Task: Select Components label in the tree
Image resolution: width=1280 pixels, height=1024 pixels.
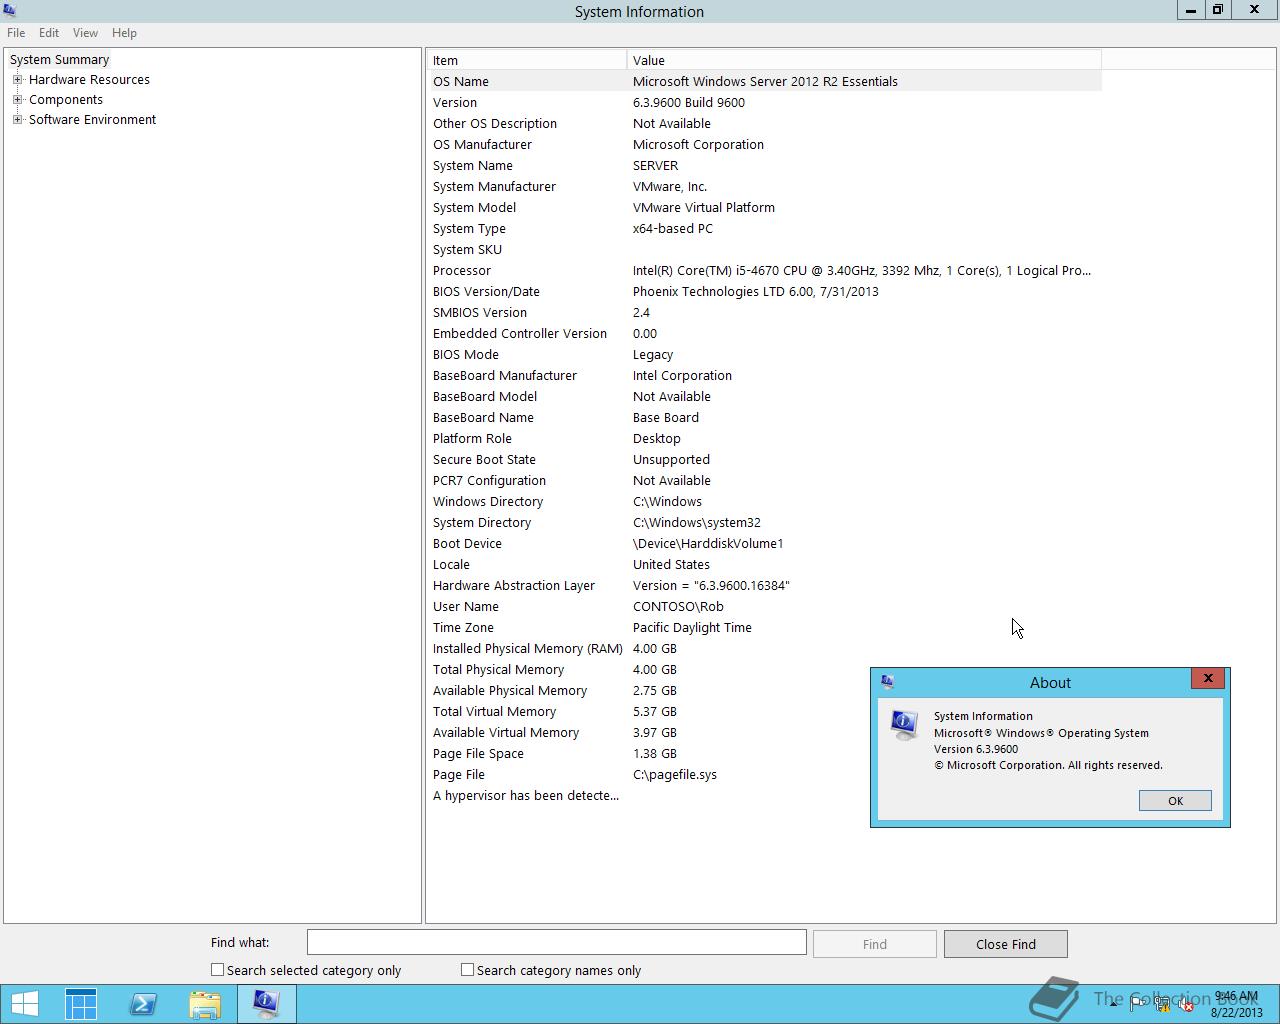Action: pos(66,100)
